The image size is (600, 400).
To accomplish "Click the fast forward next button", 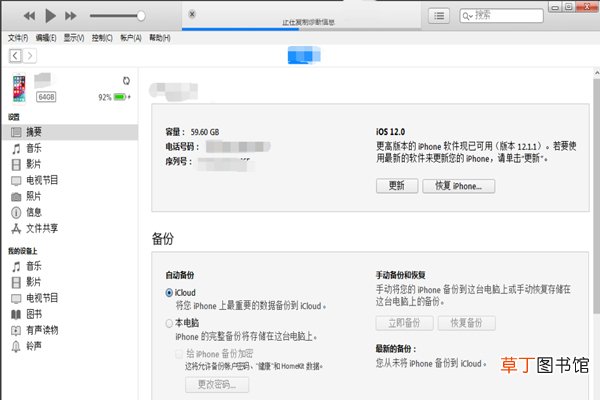I will pos(71,16).
